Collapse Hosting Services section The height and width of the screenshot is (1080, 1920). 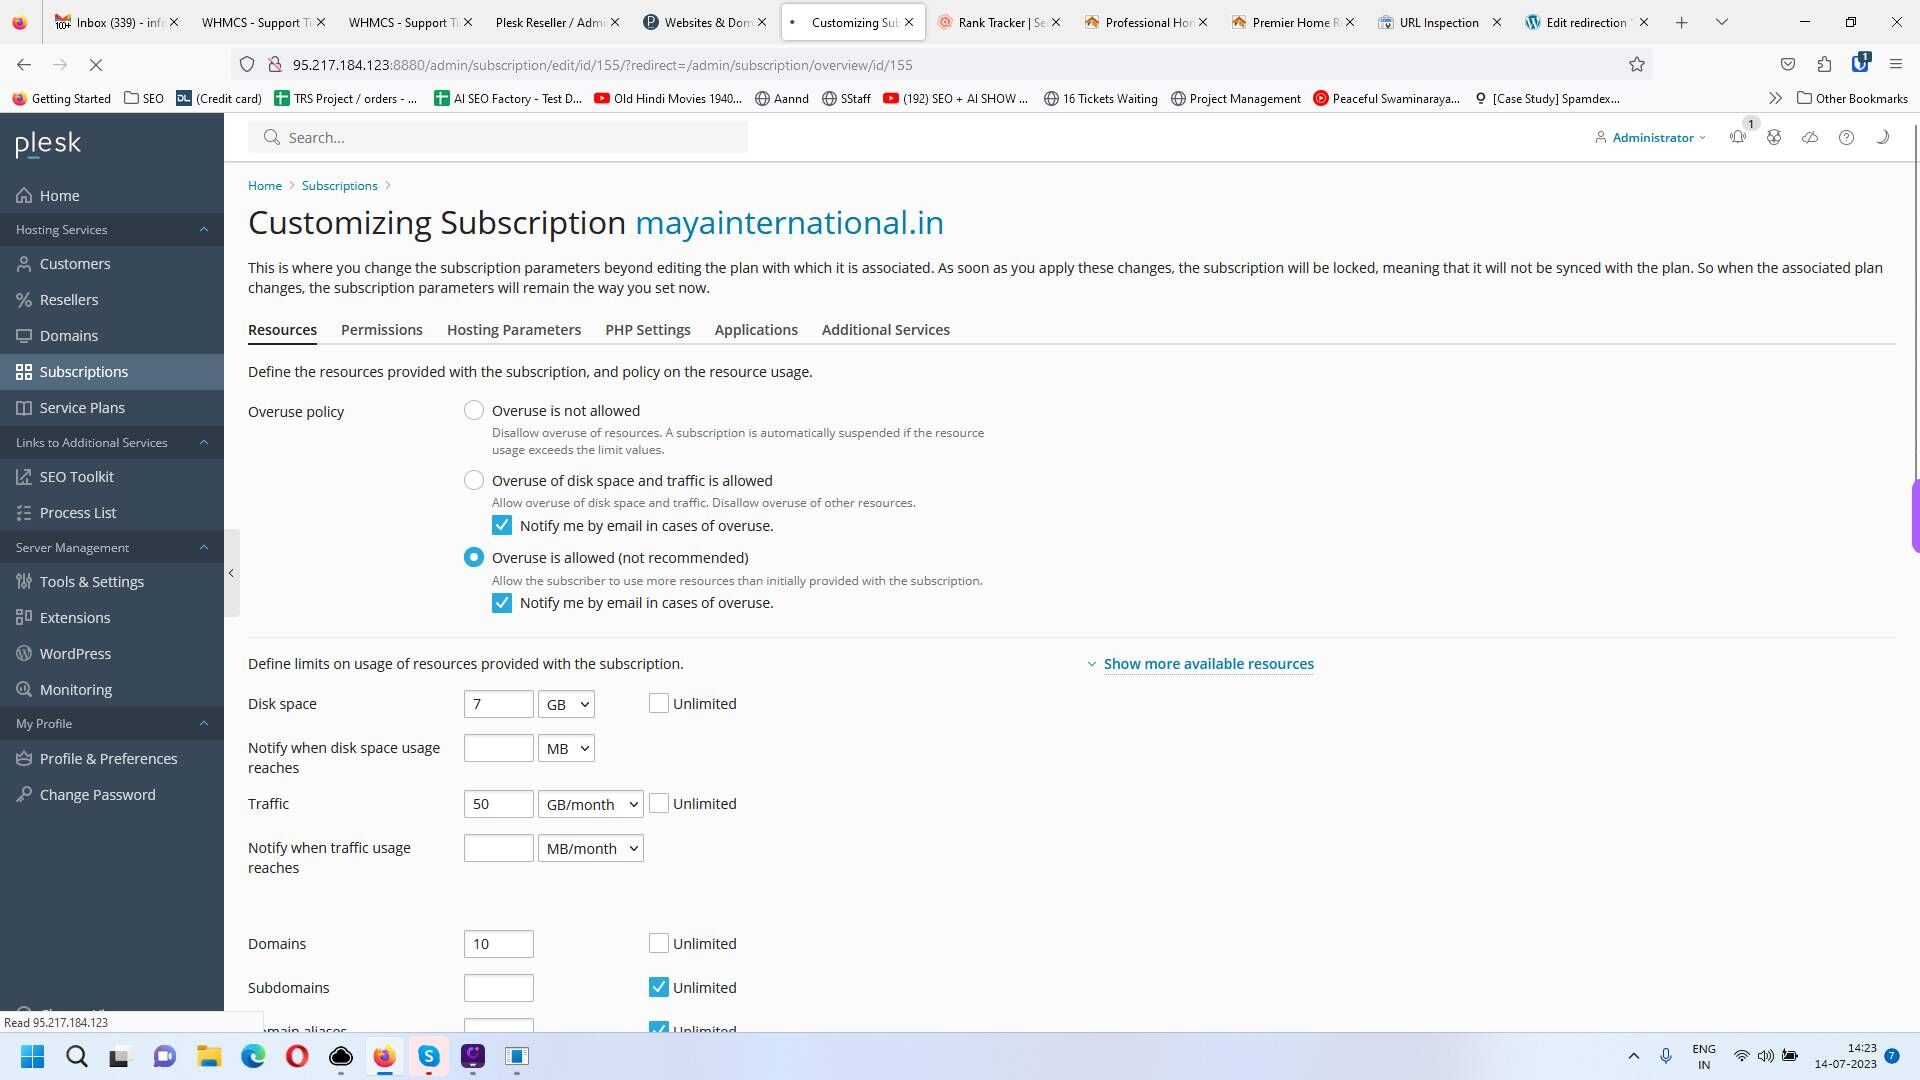click(x=112, y=230)
